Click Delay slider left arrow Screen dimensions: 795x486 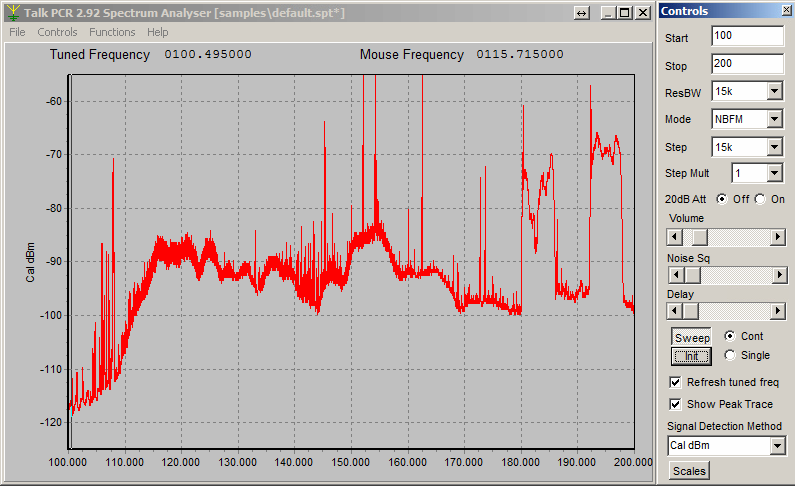(674, 311)
